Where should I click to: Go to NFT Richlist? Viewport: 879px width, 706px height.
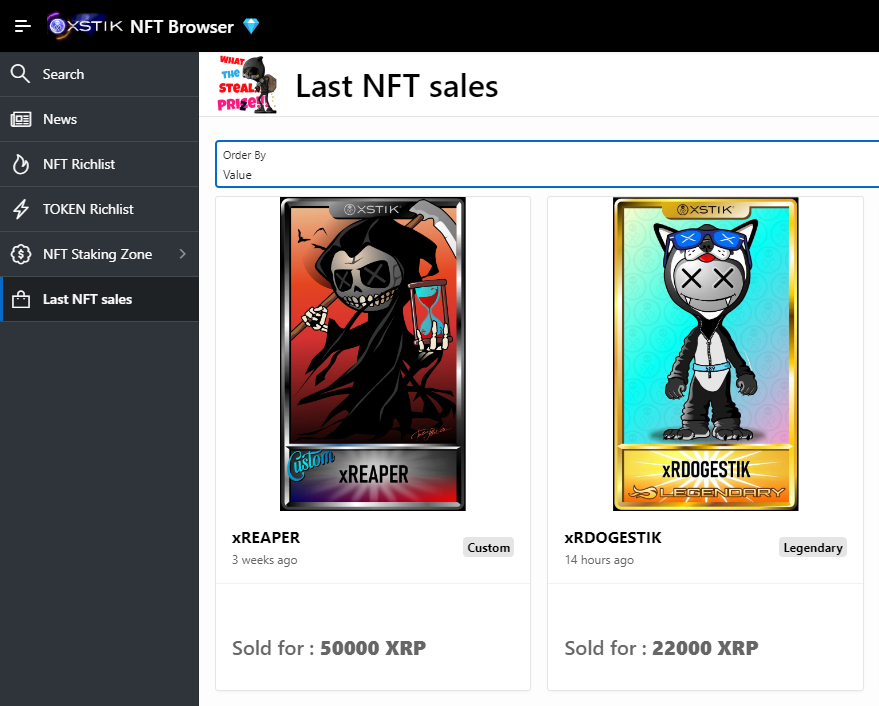pyautogui.click(x=99, y=164)
